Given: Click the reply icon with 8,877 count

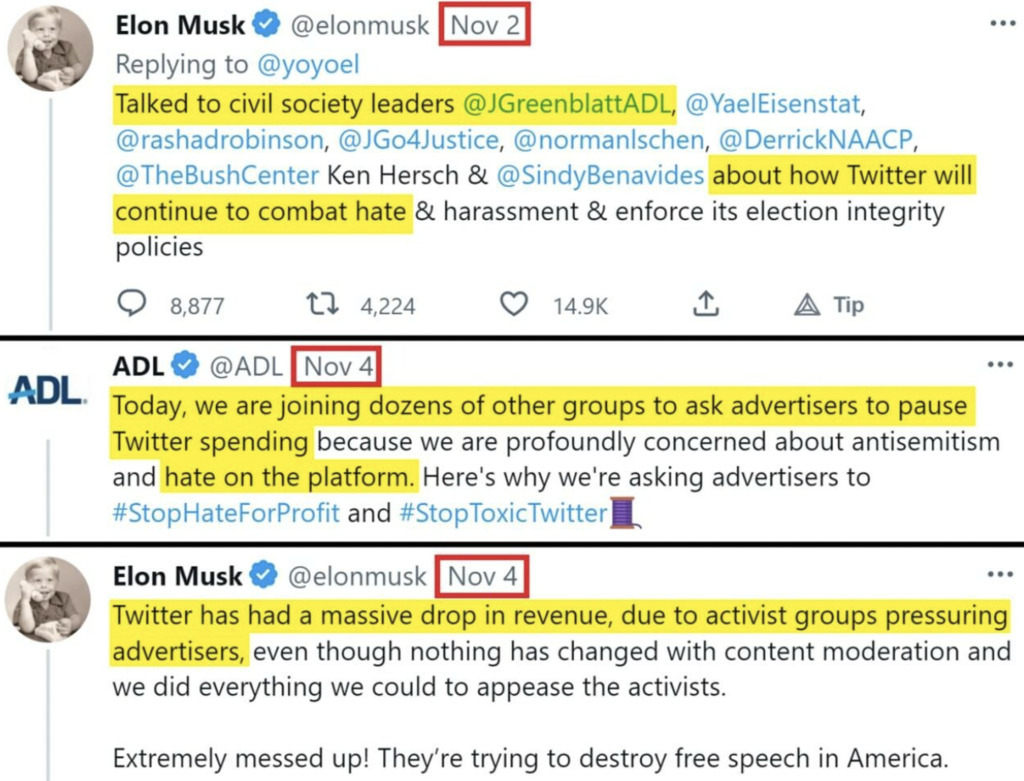Looking at the screenshot, I should (x=131, y=304).
